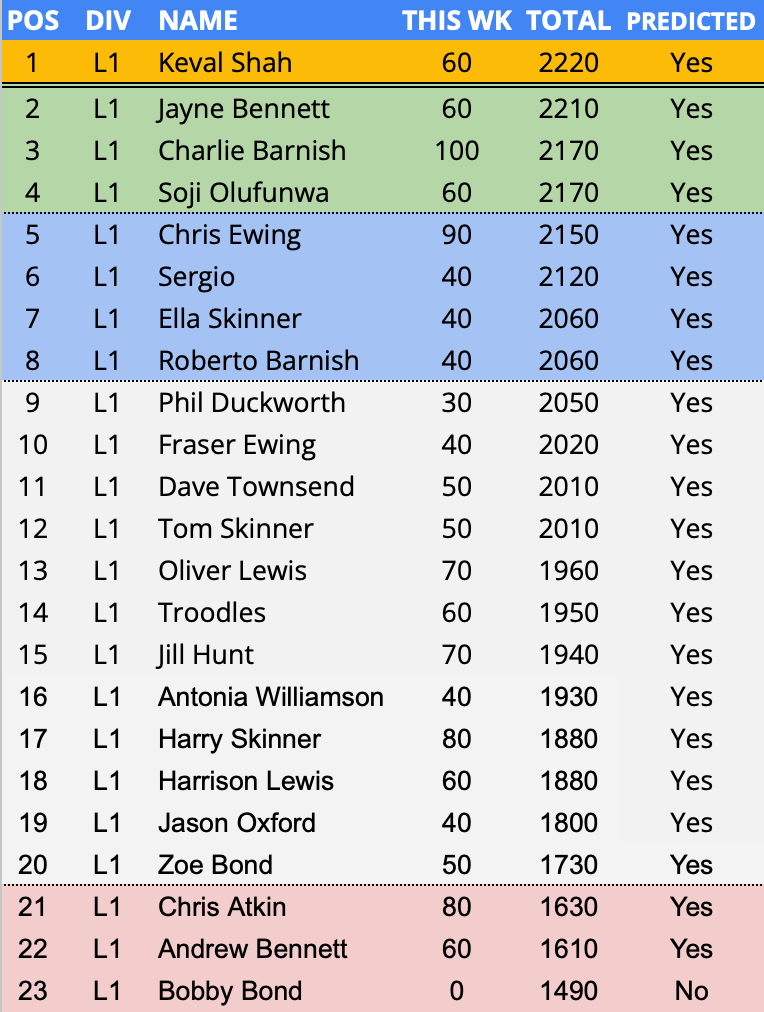
Task: Click Phil Duckworth's name
Action: (251, 403)
